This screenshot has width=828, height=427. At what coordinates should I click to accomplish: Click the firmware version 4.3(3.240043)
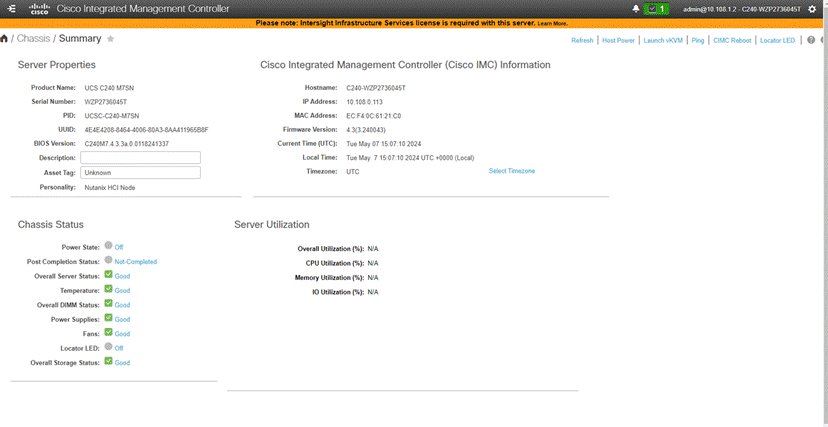tap(366, 129)
